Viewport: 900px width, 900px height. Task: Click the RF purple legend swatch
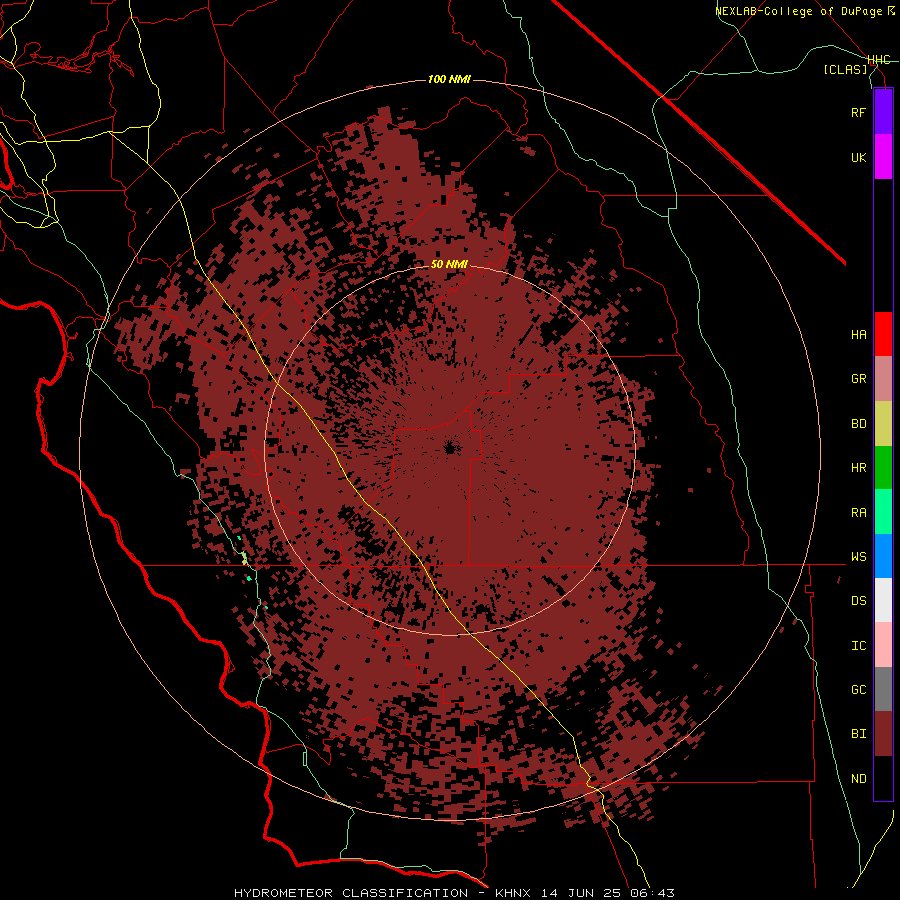(x=883, y=111)
